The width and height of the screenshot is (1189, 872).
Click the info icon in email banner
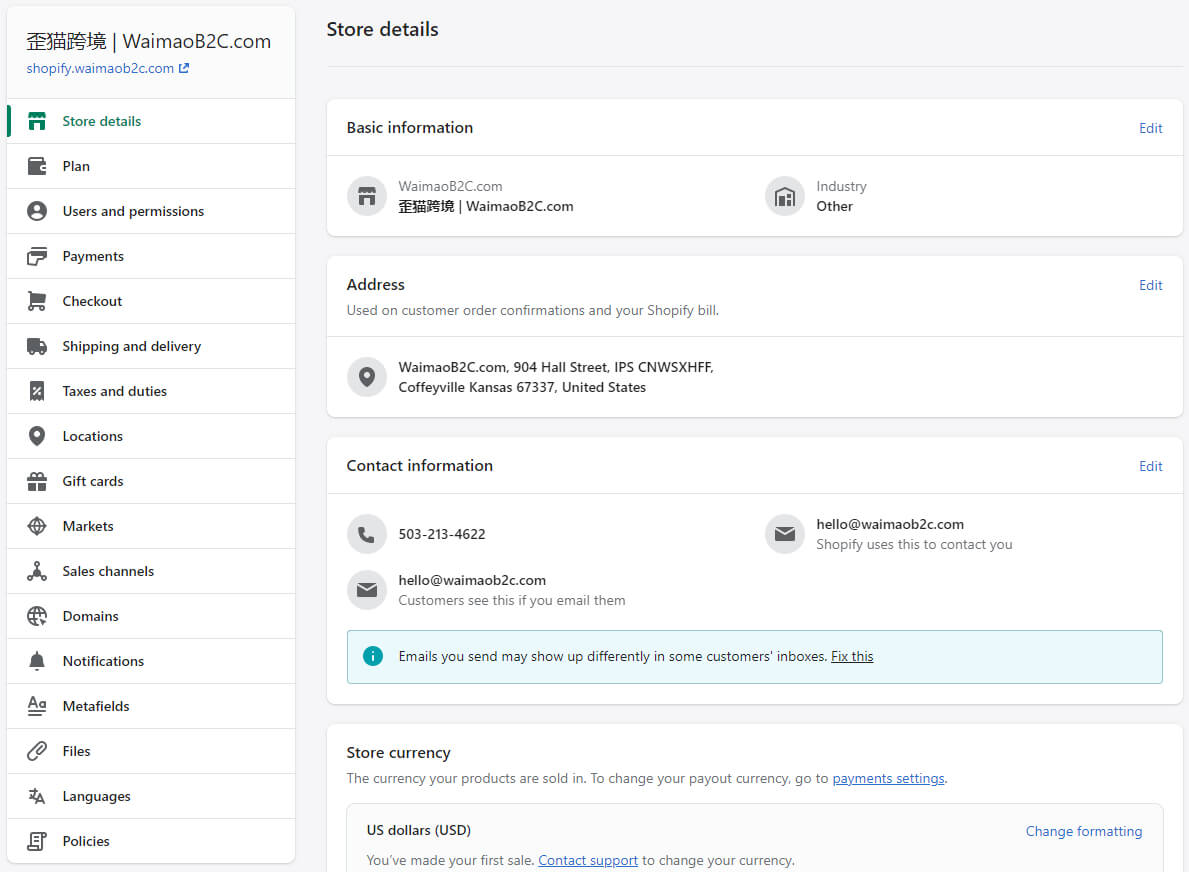(x=372, y=657)
